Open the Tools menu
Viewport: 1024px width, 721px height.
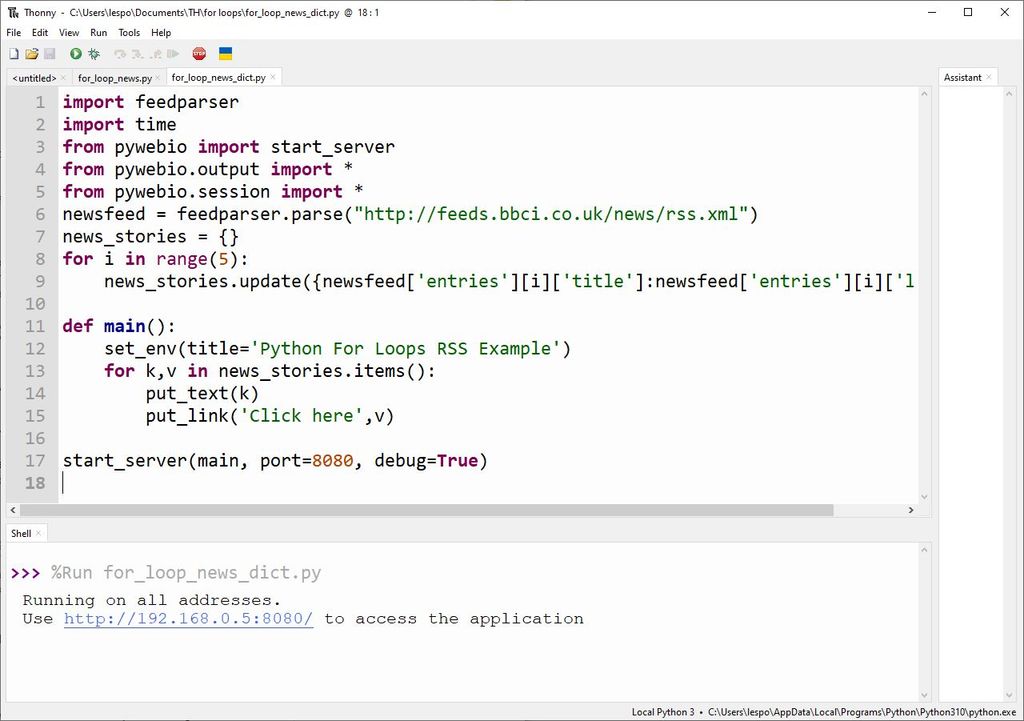129,33
